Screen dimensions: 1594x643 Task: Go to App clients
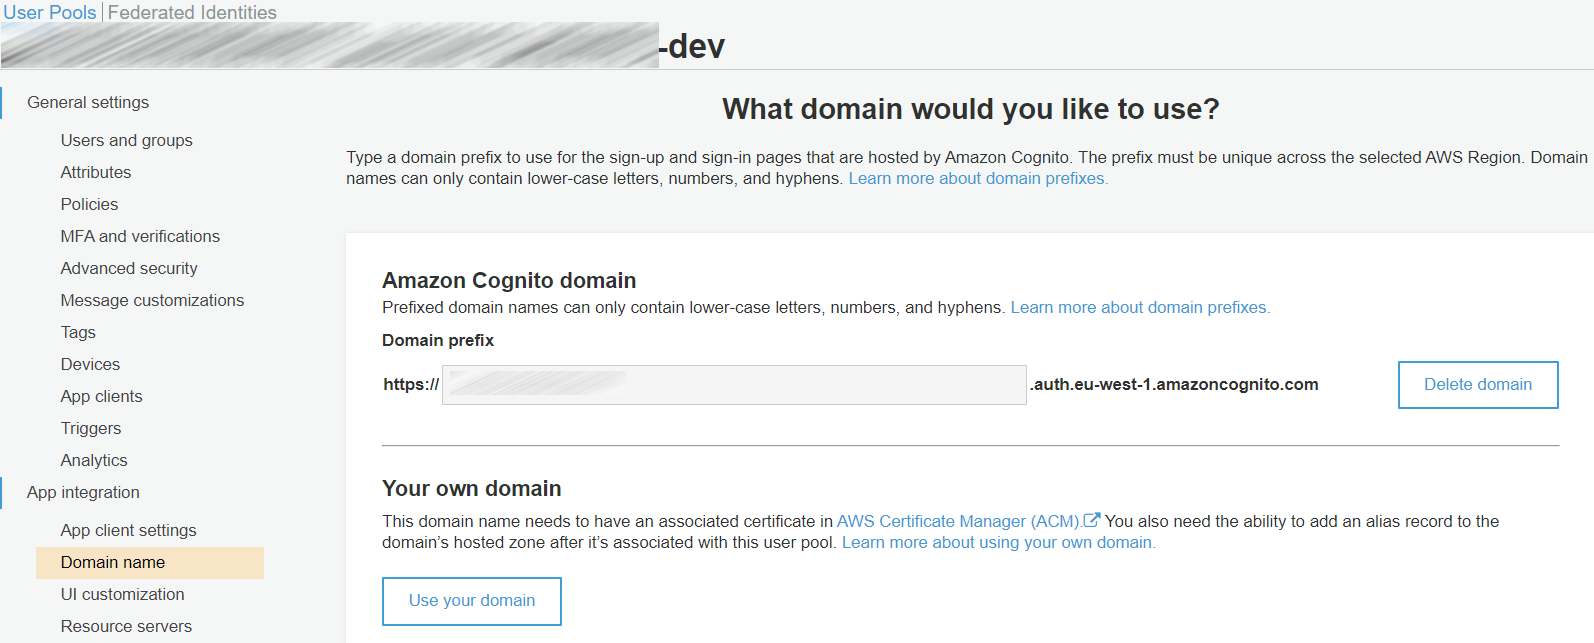[101, 396]
